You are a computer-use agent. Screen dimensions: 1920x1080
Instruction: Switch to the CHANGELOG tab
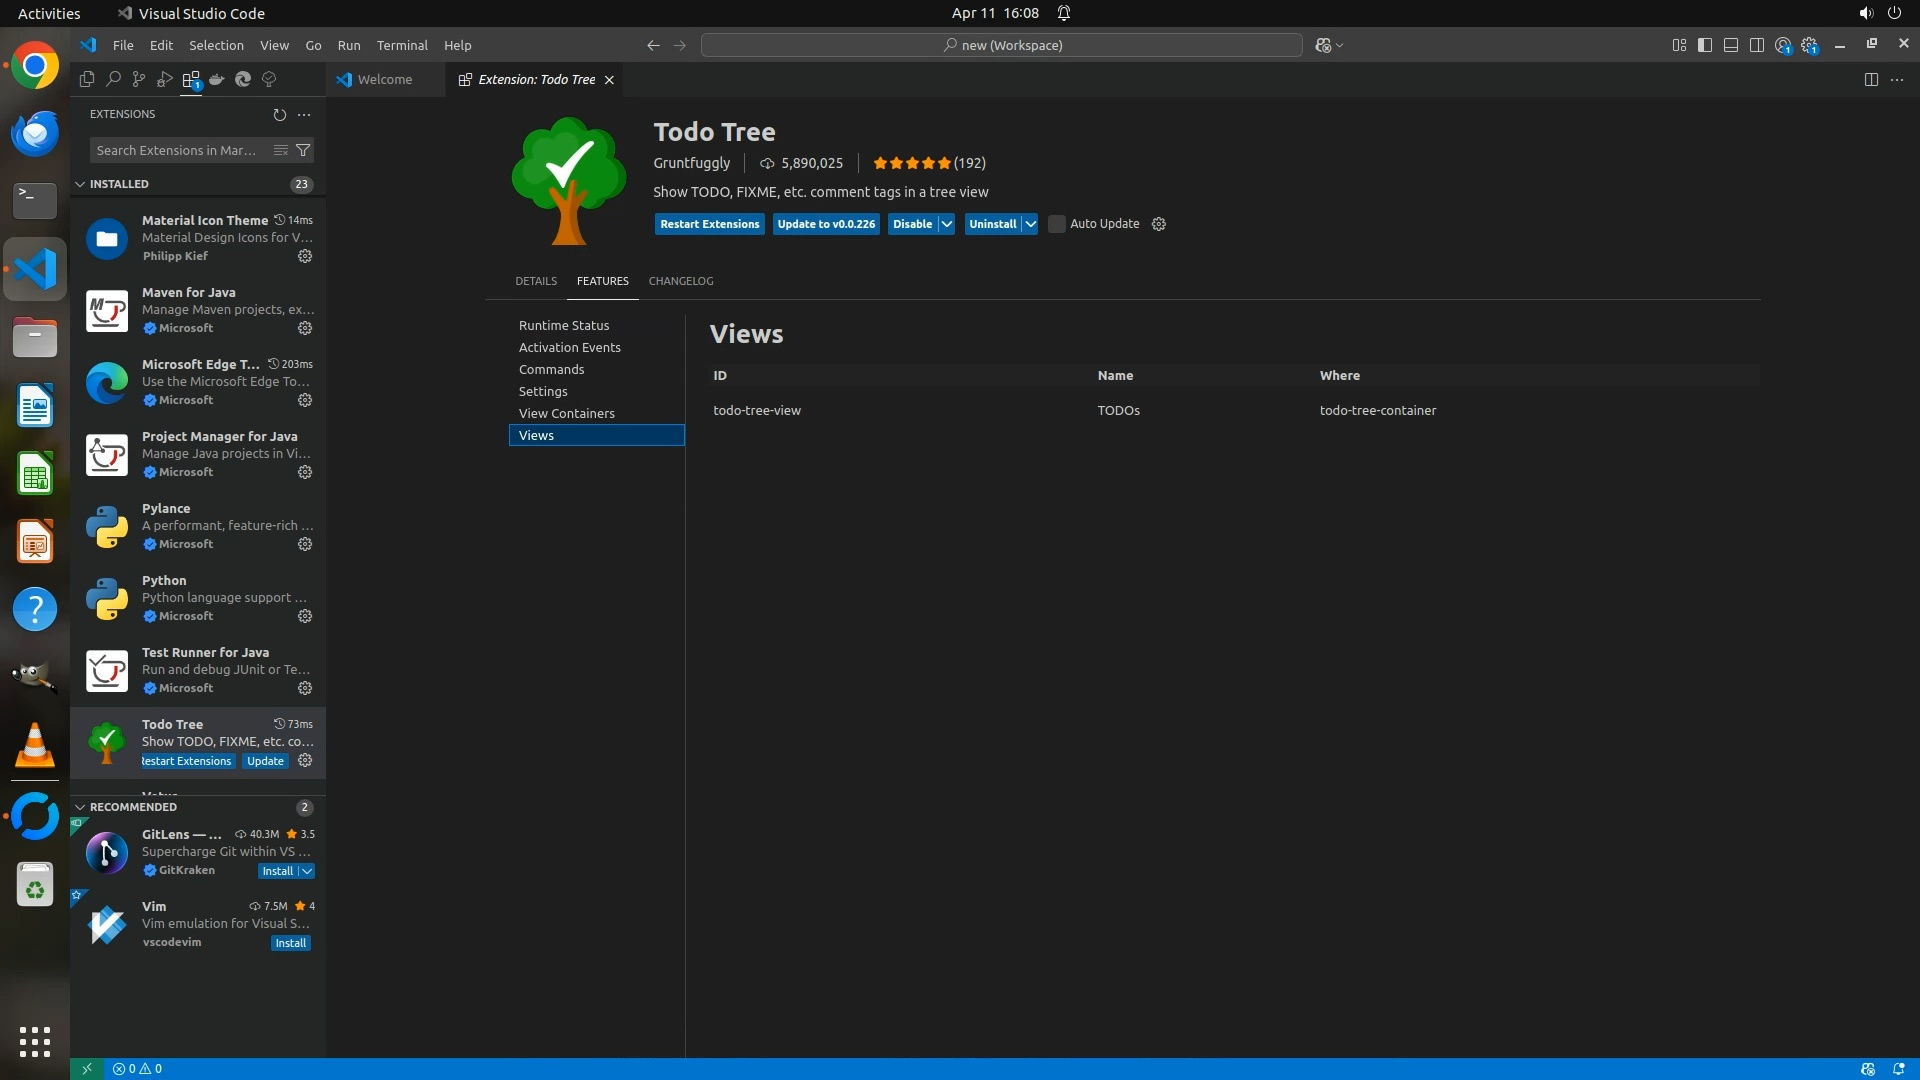680,281
